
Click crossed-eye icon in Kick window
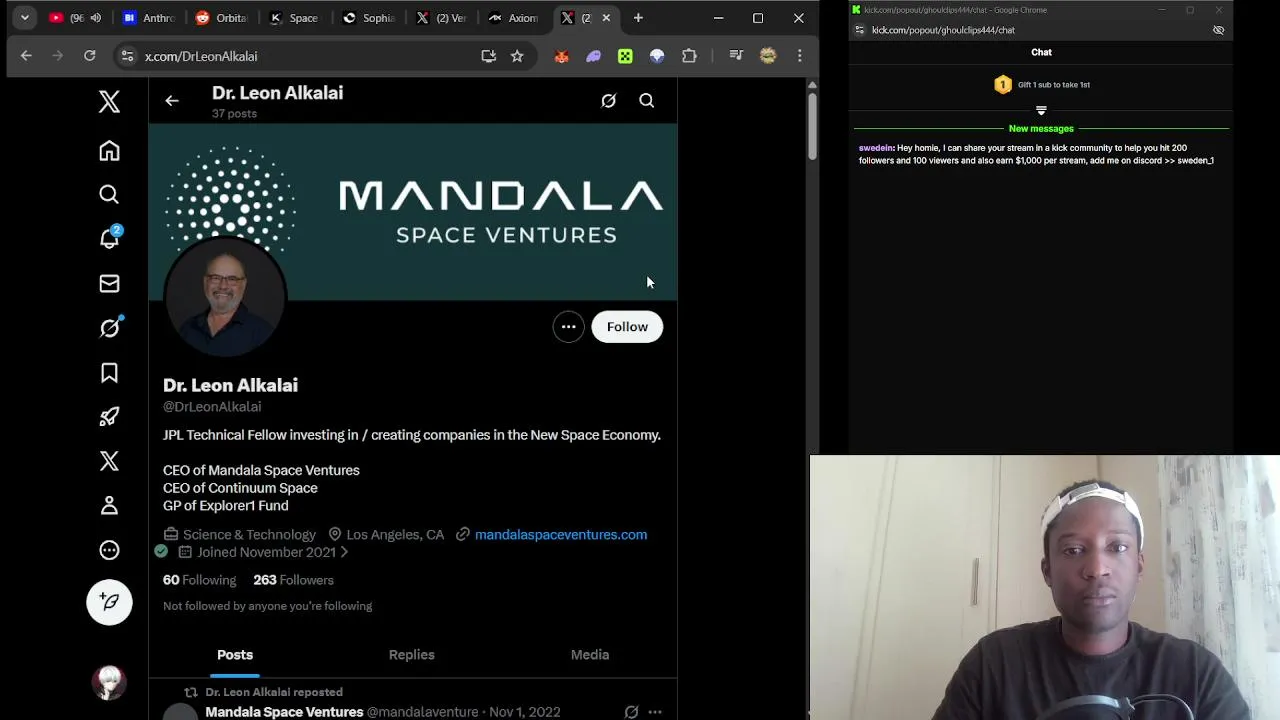click(1218, 30)
